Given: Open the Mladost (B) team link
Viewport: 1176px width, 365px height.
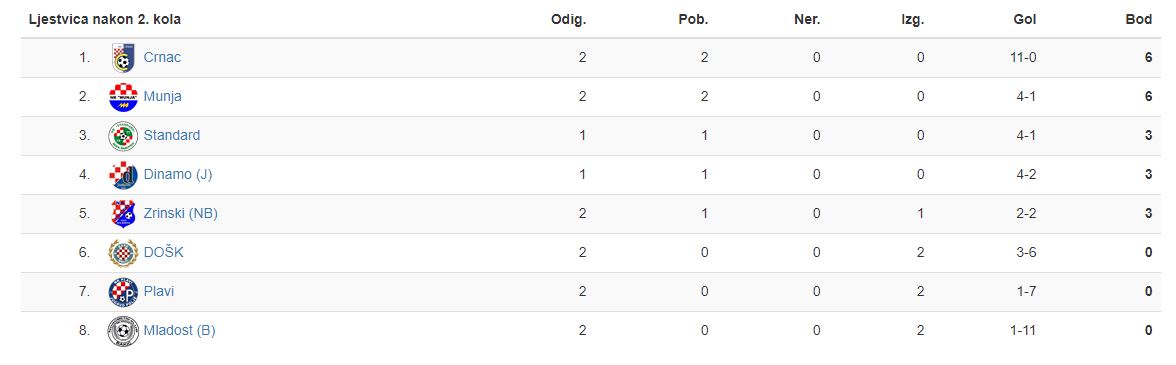Looking at the screenshot, I should click(179, 331).
